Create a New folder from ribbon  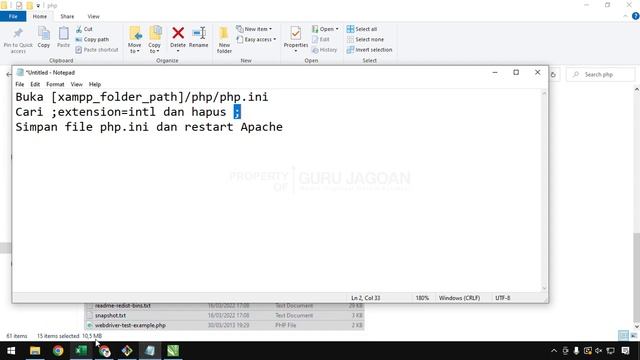pos(224,40)
